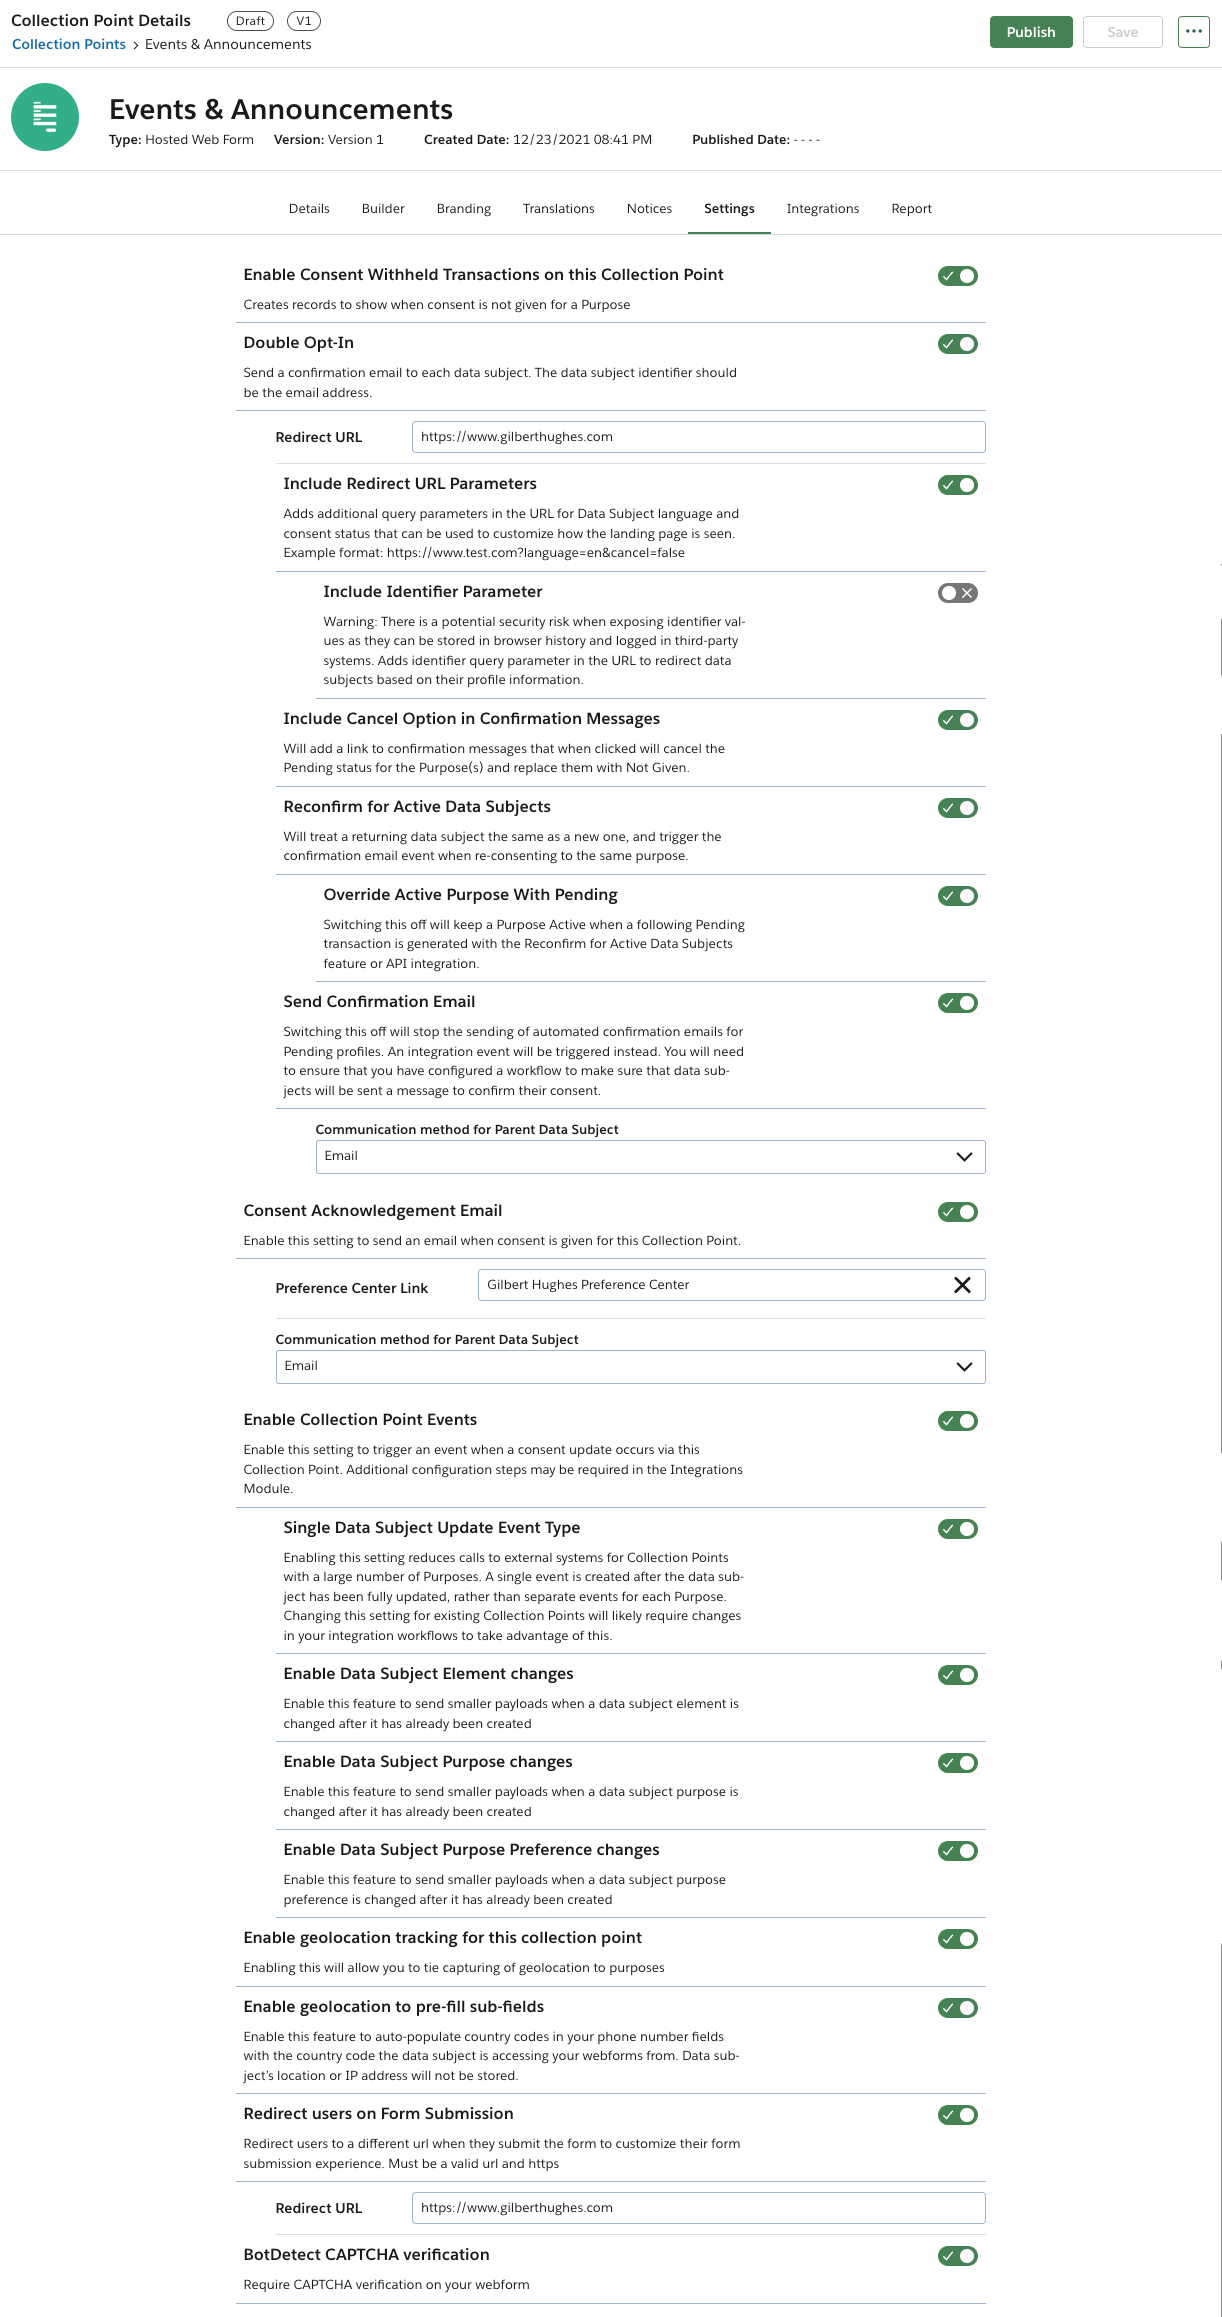Turn off BotDetect CAPTCHA verification

[956, 2256]
